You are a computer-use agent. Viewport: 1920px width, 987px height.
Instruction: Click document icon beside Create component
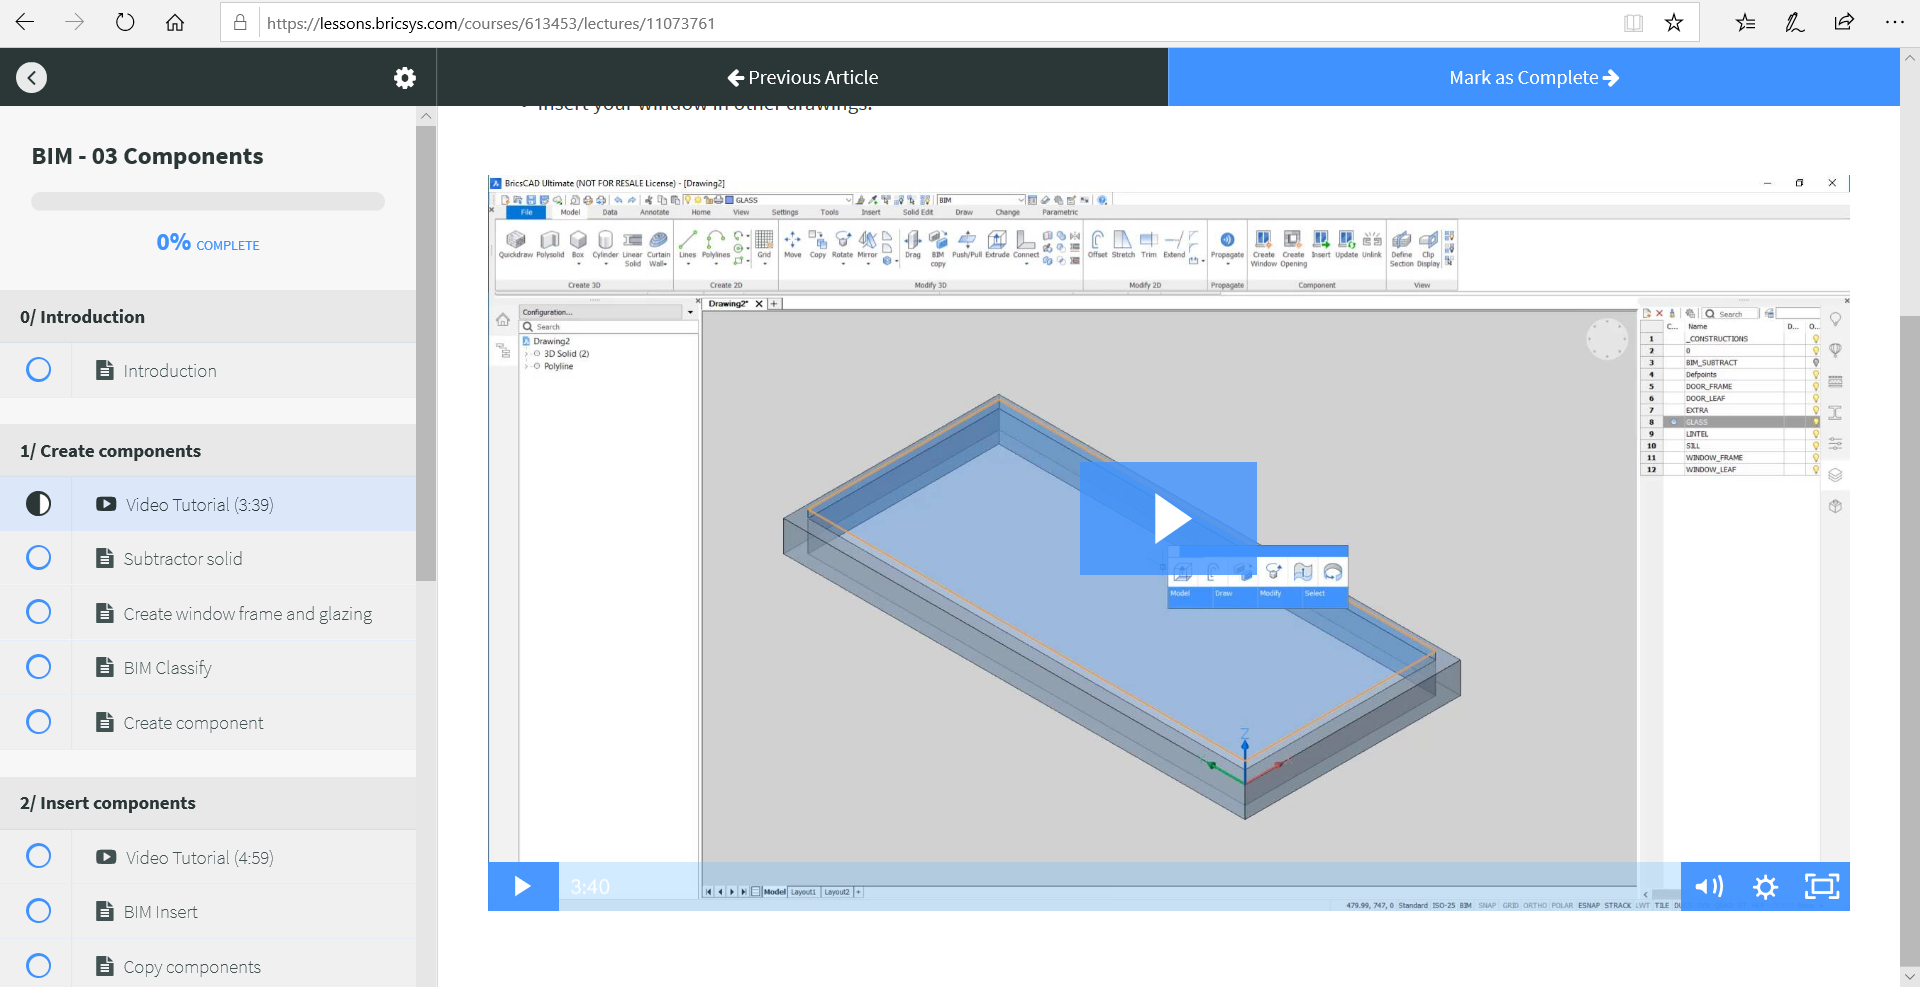[x=104, y=722]
